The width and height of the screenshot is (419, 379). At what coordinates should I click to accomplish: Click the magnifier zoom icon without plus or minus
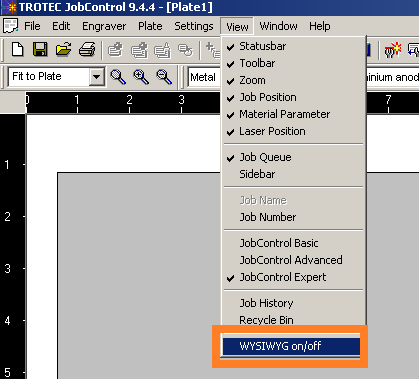(118, 77)
